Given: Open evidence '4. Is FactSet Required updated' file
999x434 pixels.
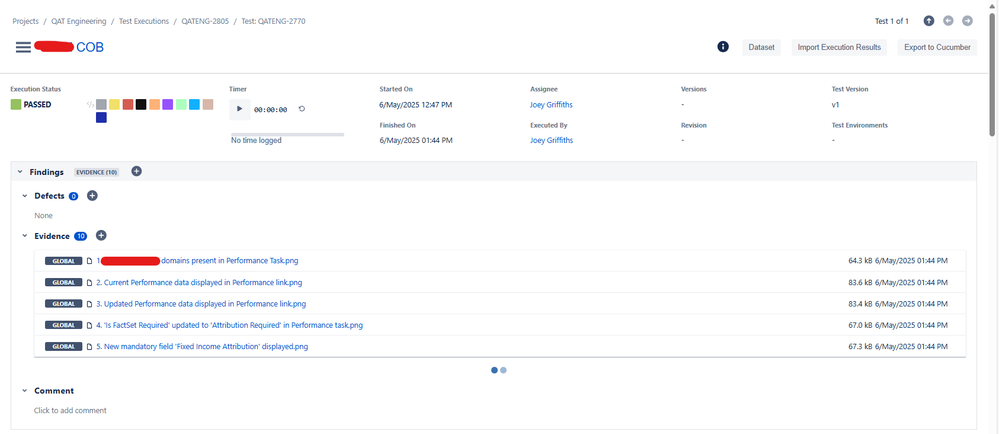Looking at the screenshot, I should [229, 325].
